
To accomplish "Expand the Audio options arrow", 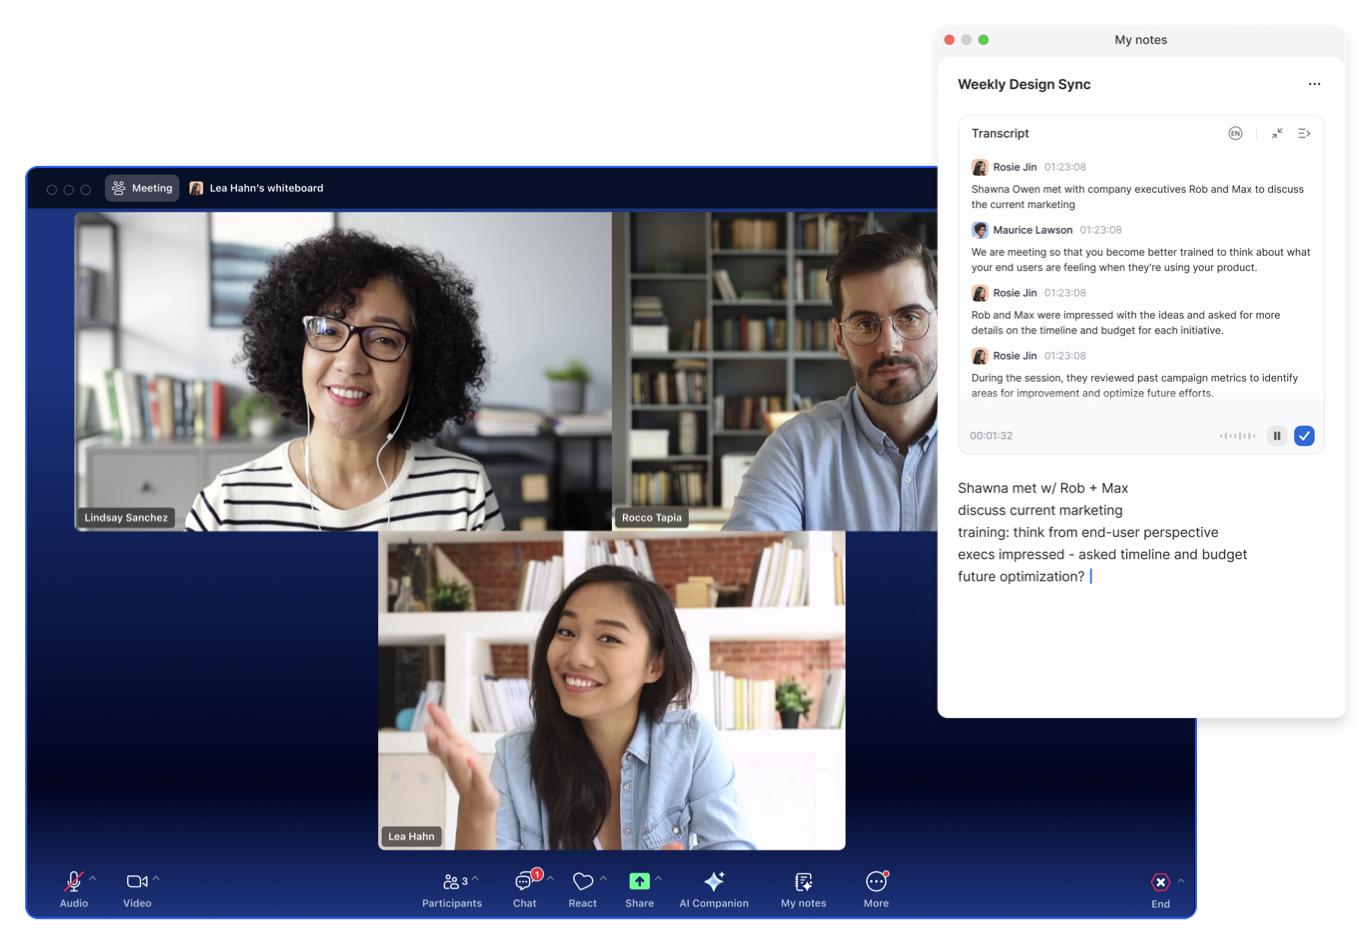I will click(x=93, y=879).
